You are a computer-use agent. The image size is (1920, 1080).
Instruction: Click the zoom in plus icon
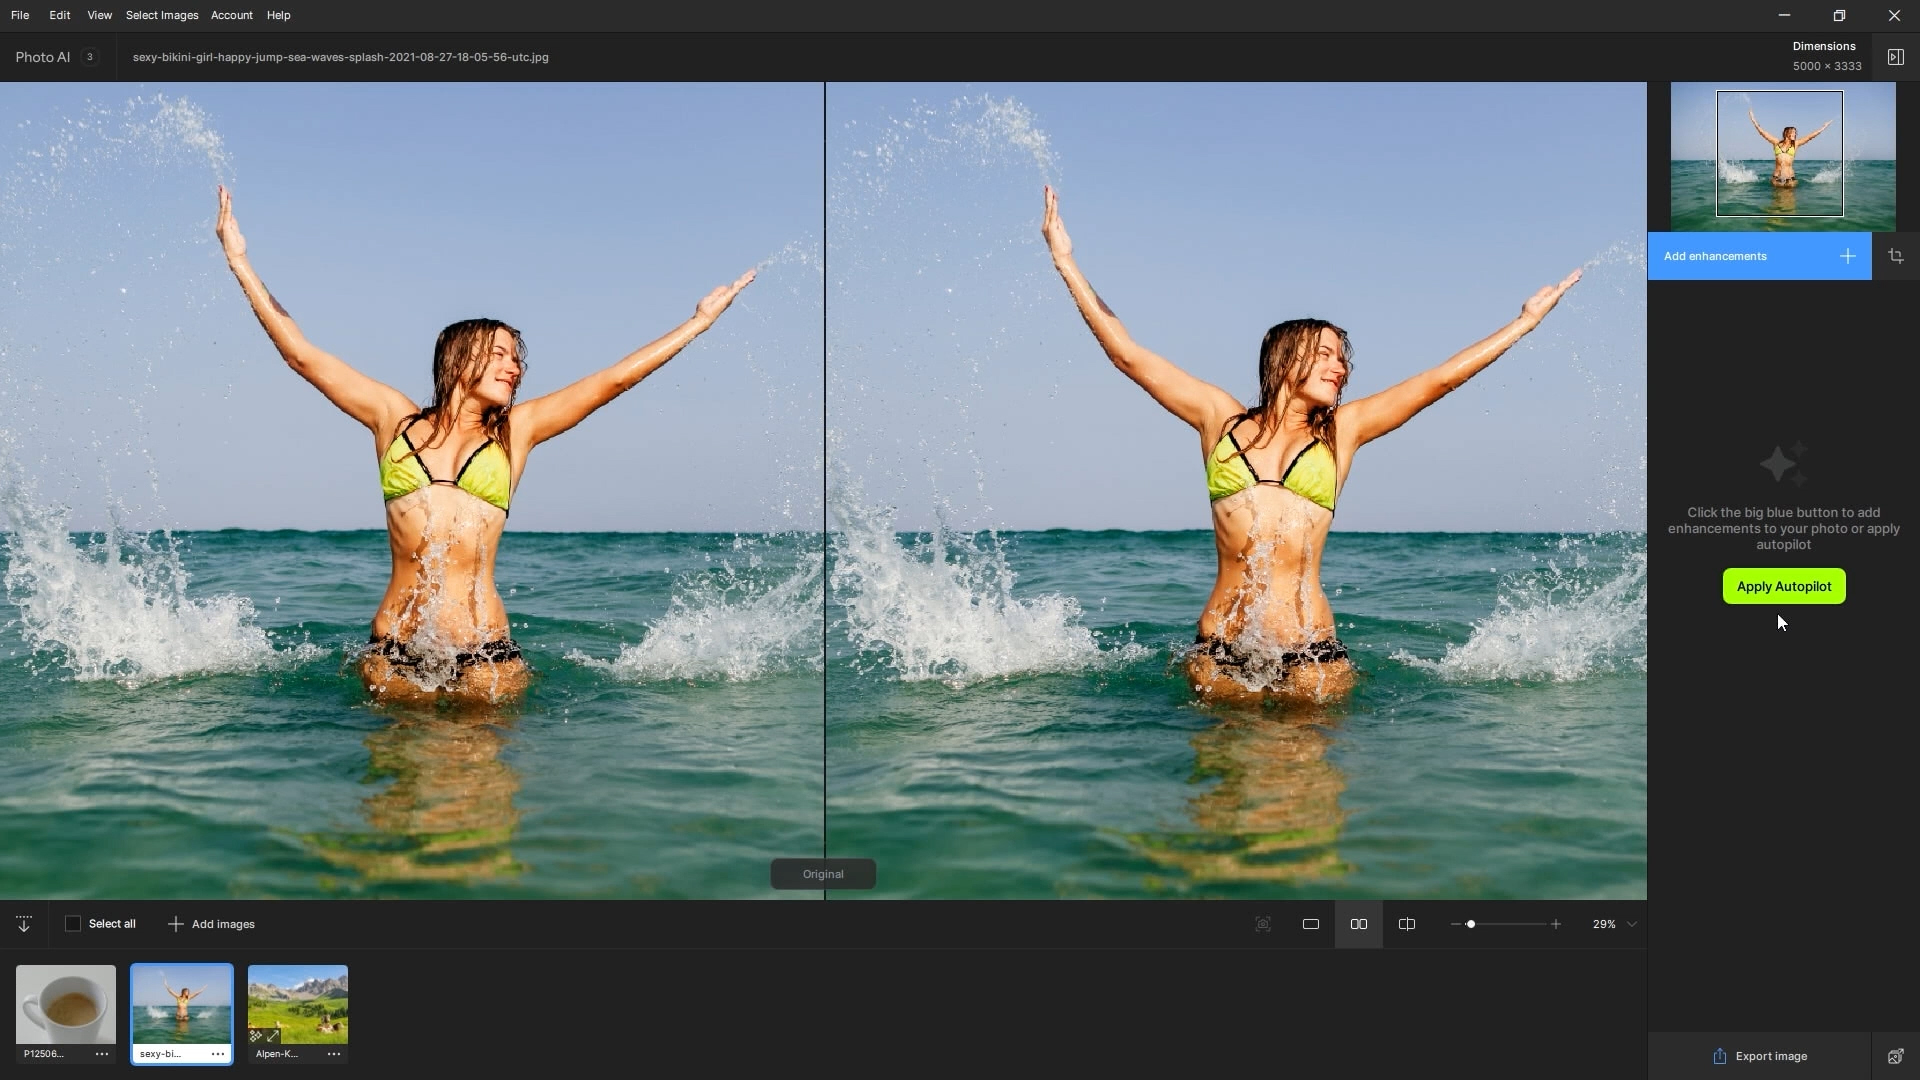pos(1555,924)
